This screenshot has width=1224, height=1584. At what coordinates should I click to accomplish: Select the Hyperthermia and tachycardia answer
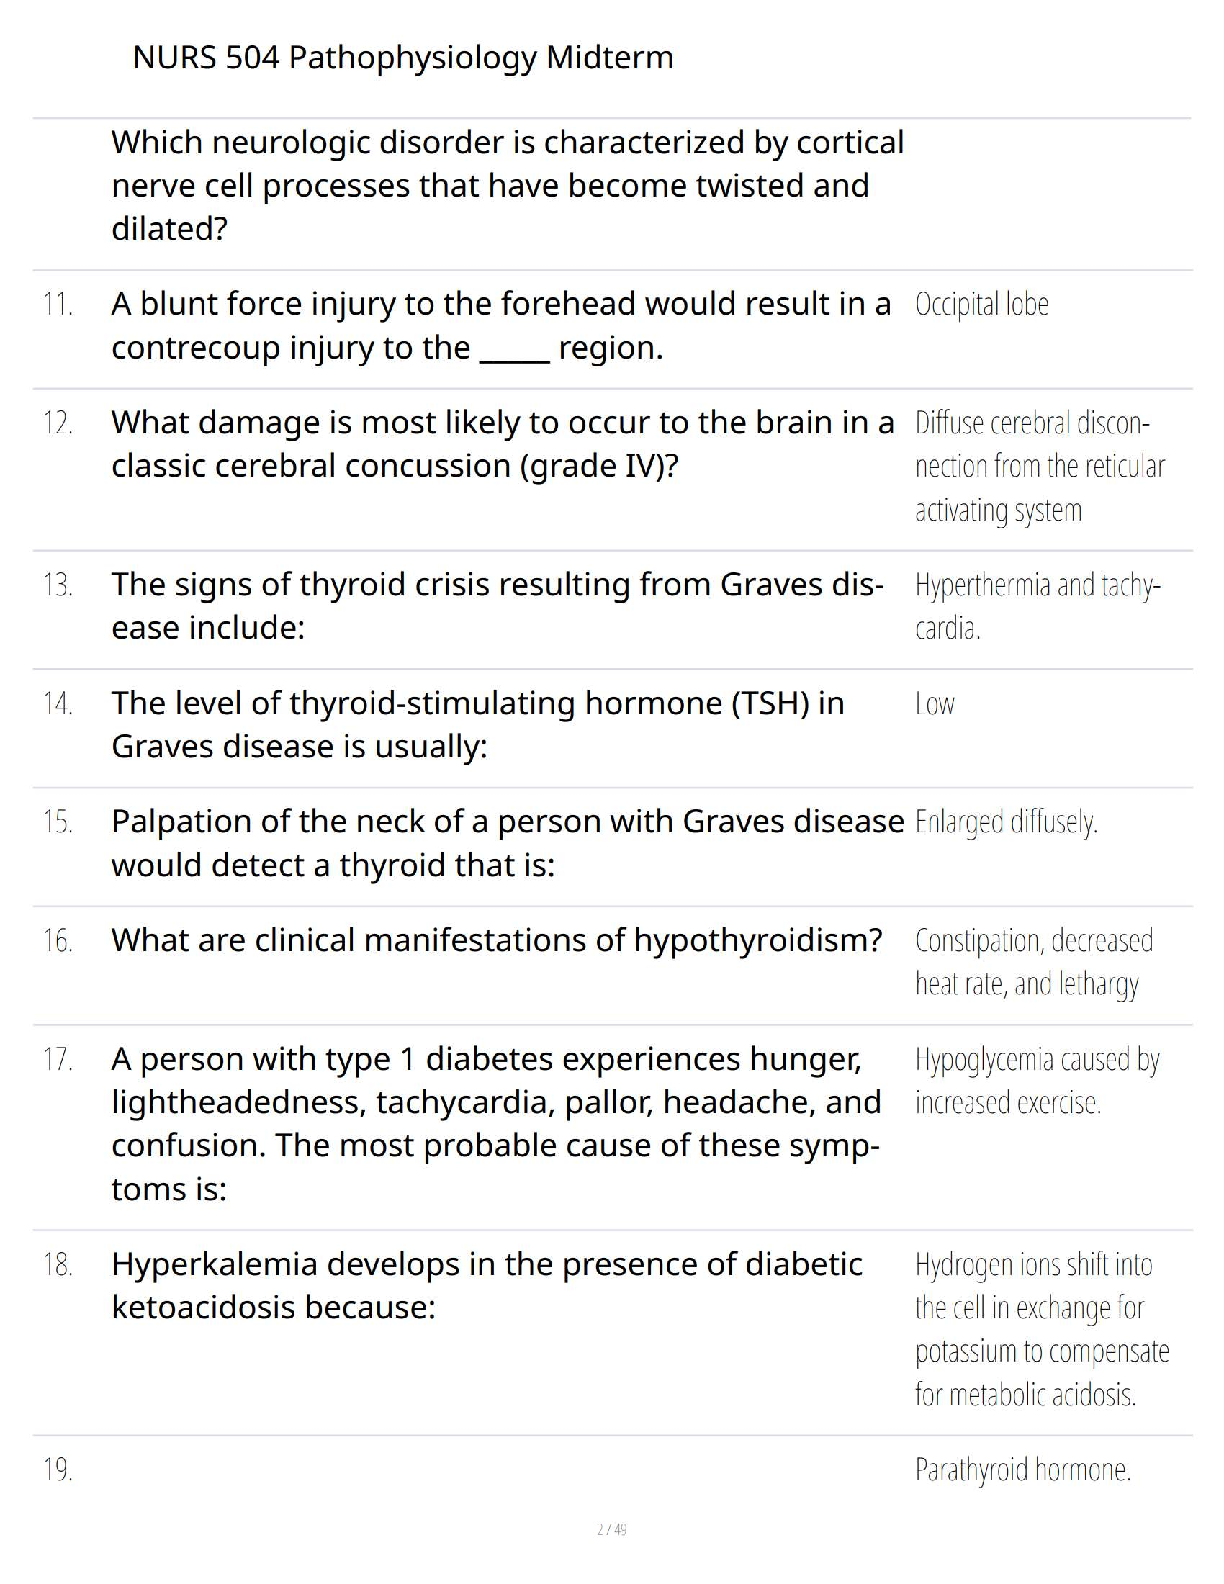(x=1037, y=606)
